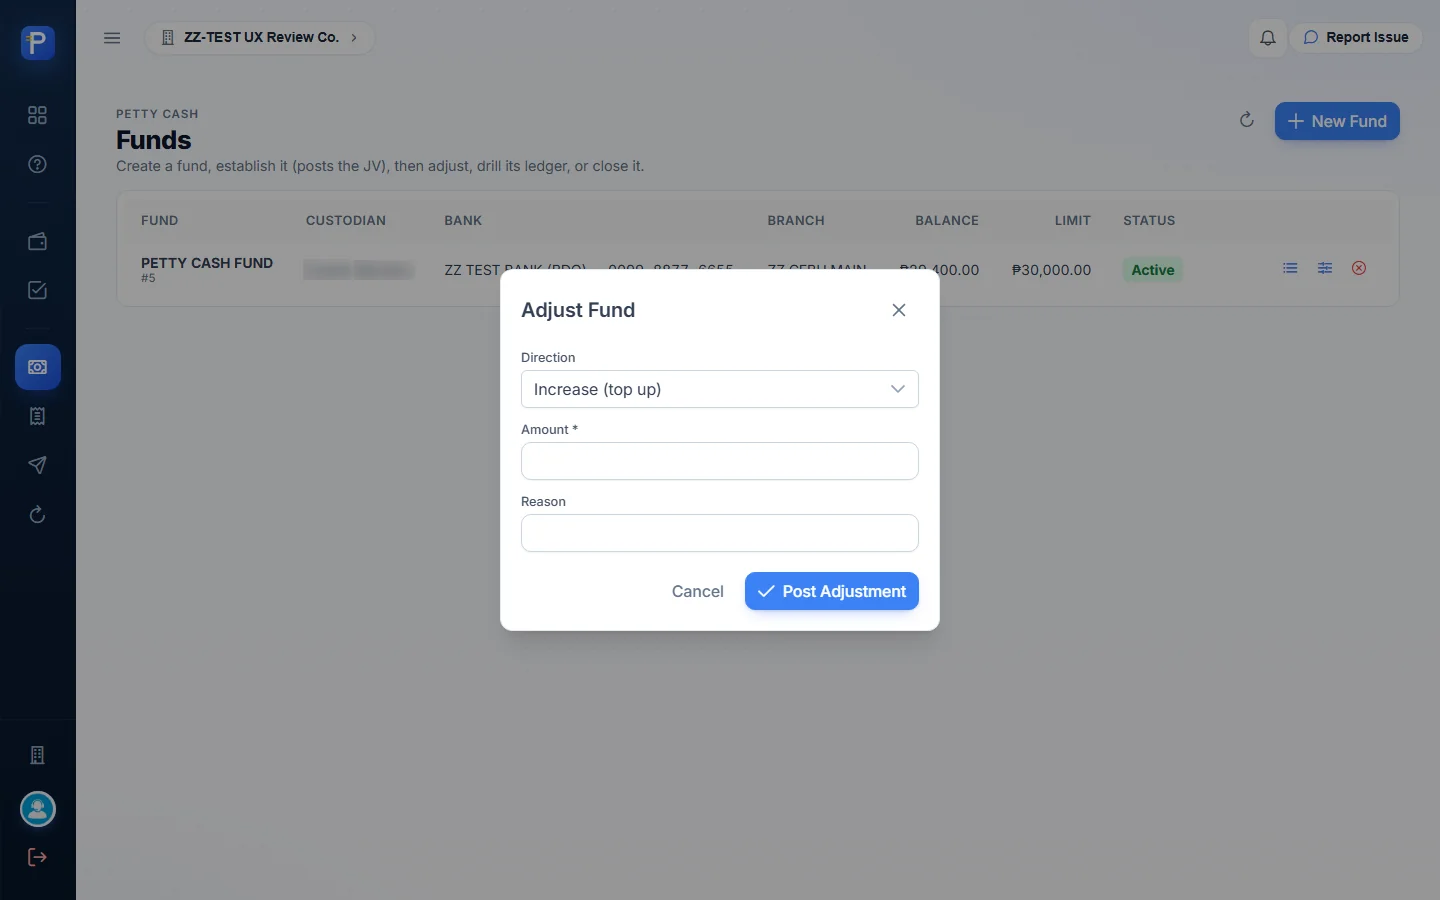The width and height of the screenshot is (1440, 900).
Task: Open the Direction dropdown
Action: pyautogui.click(x=720, y=389)
